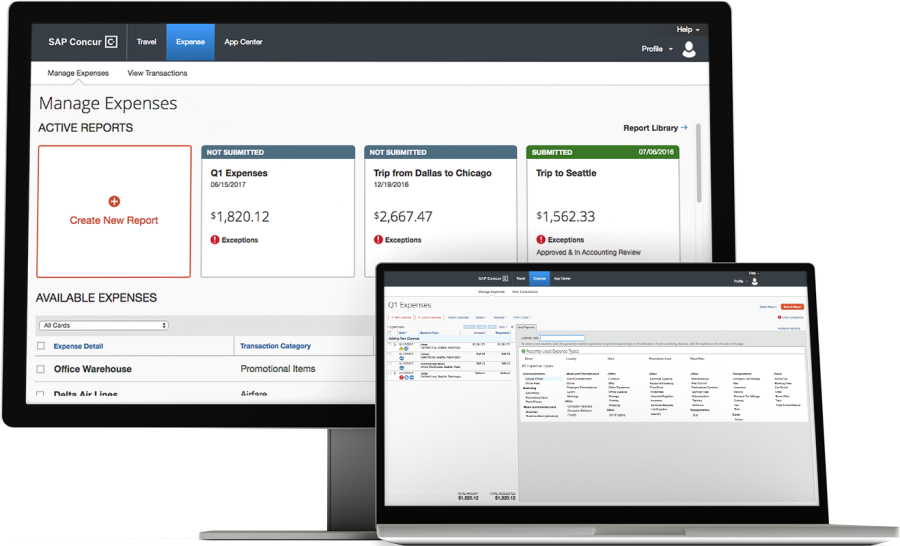The width and height of the screenshot is (900, 546).
Task: Click the 07/06/2016 submitted date
Action: (656, 152)
